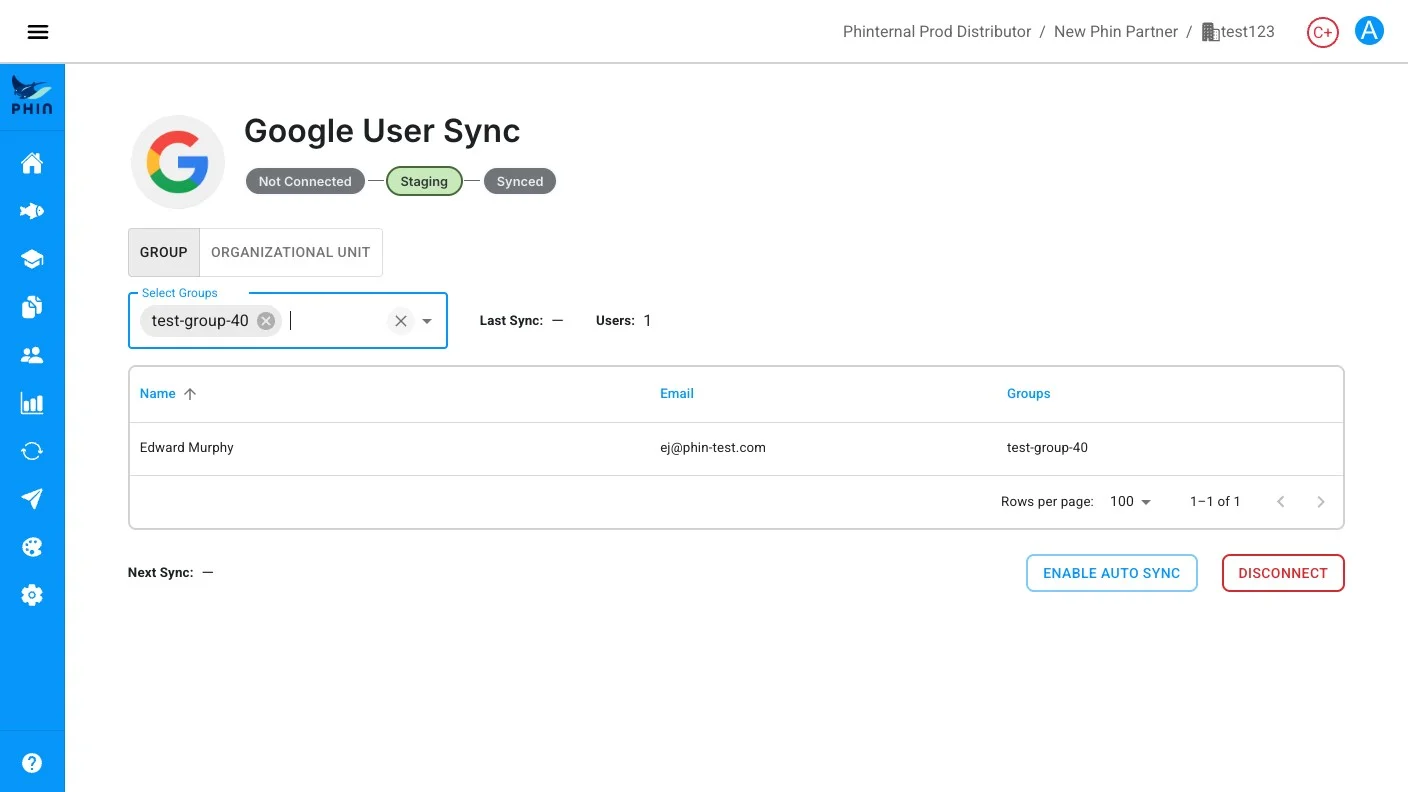This screenshot has height=792, width=1408.
Task: Switch to the ORGANIZATIONAL UNIT tab
Action: click(291, 252)
